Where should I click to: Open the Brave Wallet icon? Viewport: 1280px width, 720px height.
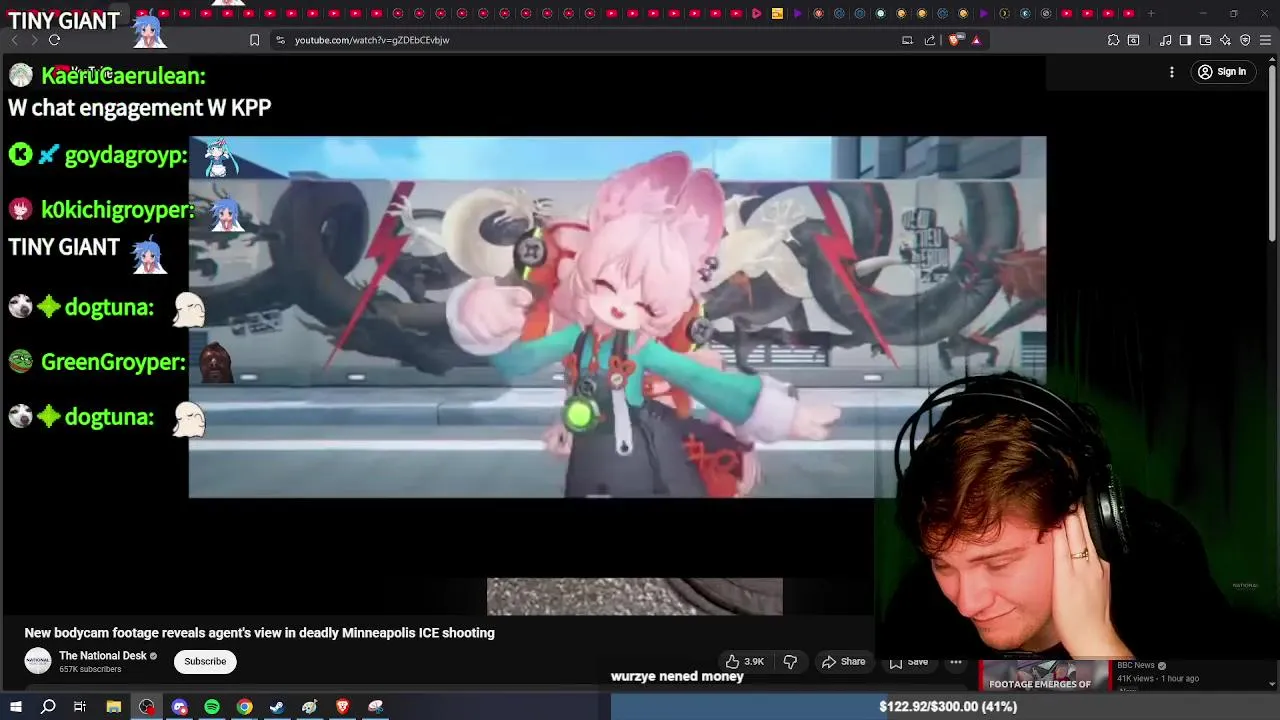click(x=1205, y=40)
